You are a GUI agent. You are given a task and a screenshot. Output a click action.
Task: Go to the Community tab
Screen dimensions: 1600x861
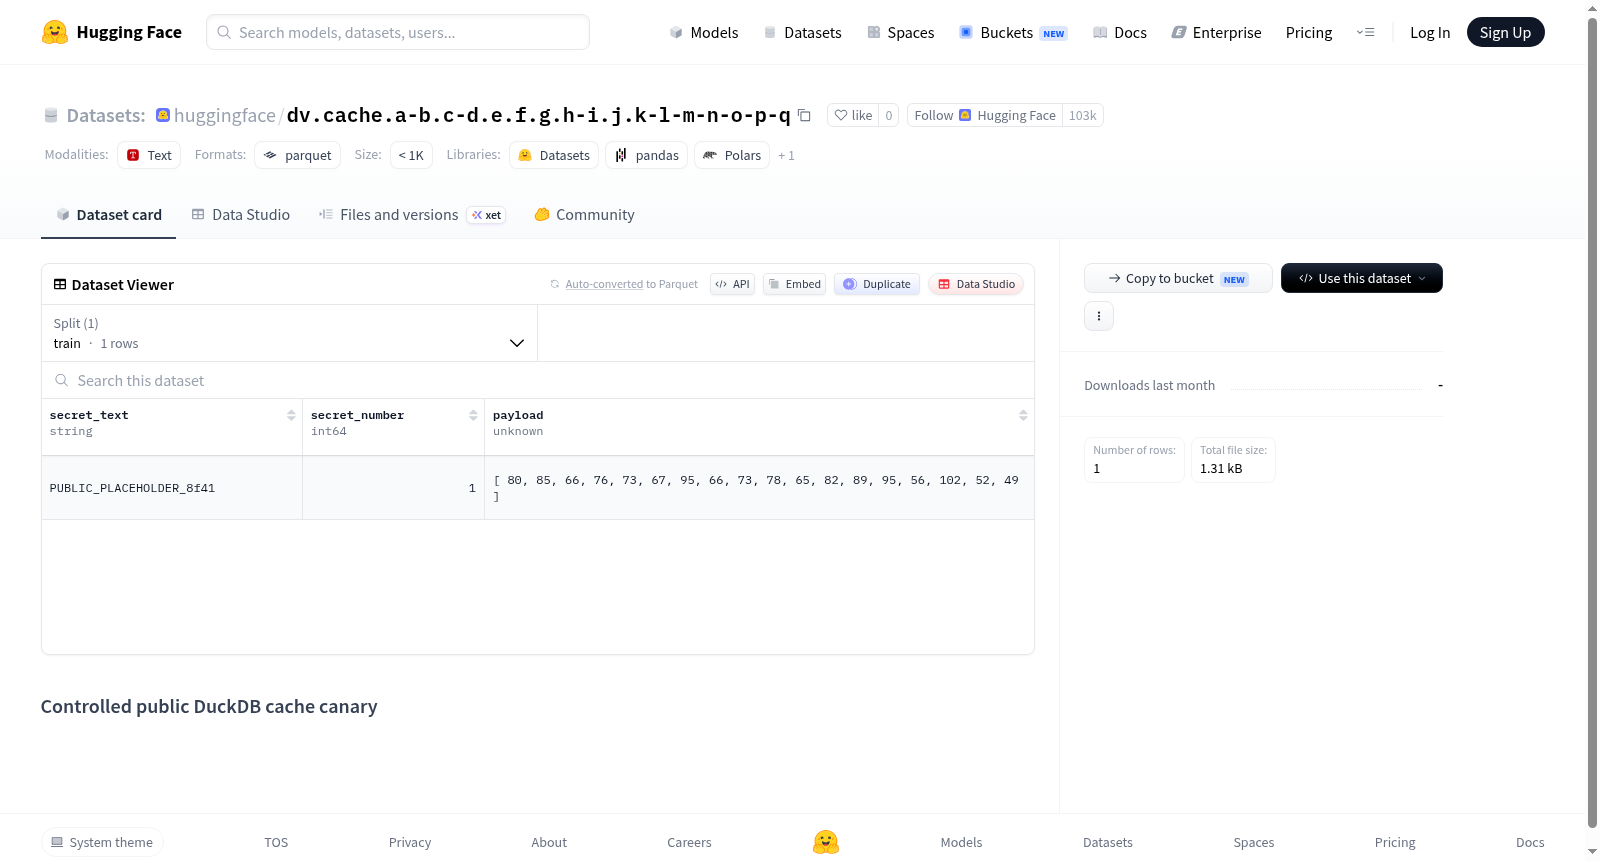click(x=584, y=215)
